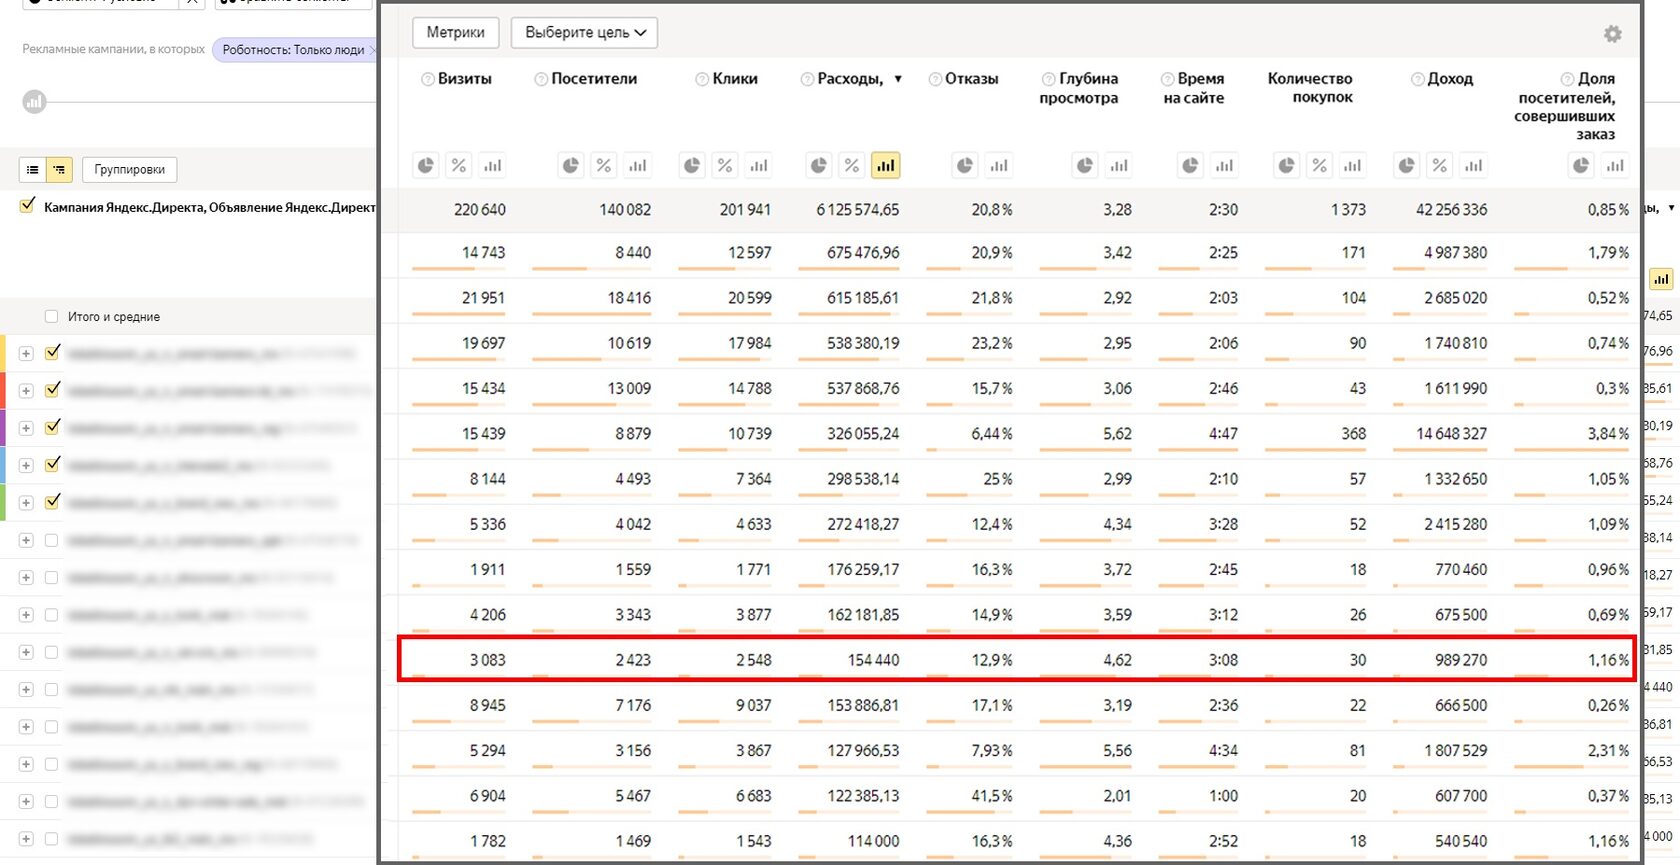Open the table settings gear icon
Screen dimensions: 1680x865
tap(1612, 34)
